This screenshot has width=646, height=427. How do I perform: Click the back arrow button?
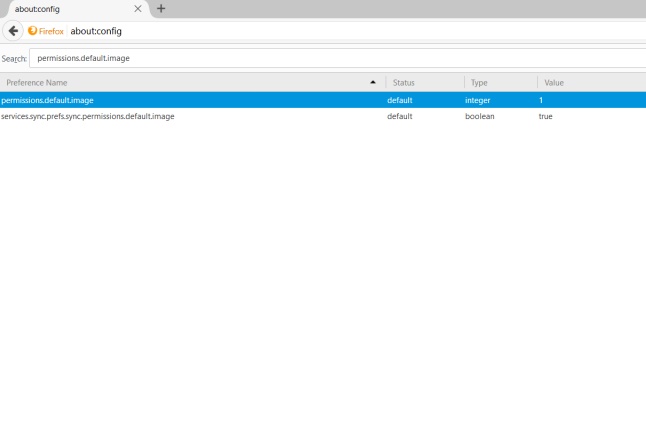(13, 31)
